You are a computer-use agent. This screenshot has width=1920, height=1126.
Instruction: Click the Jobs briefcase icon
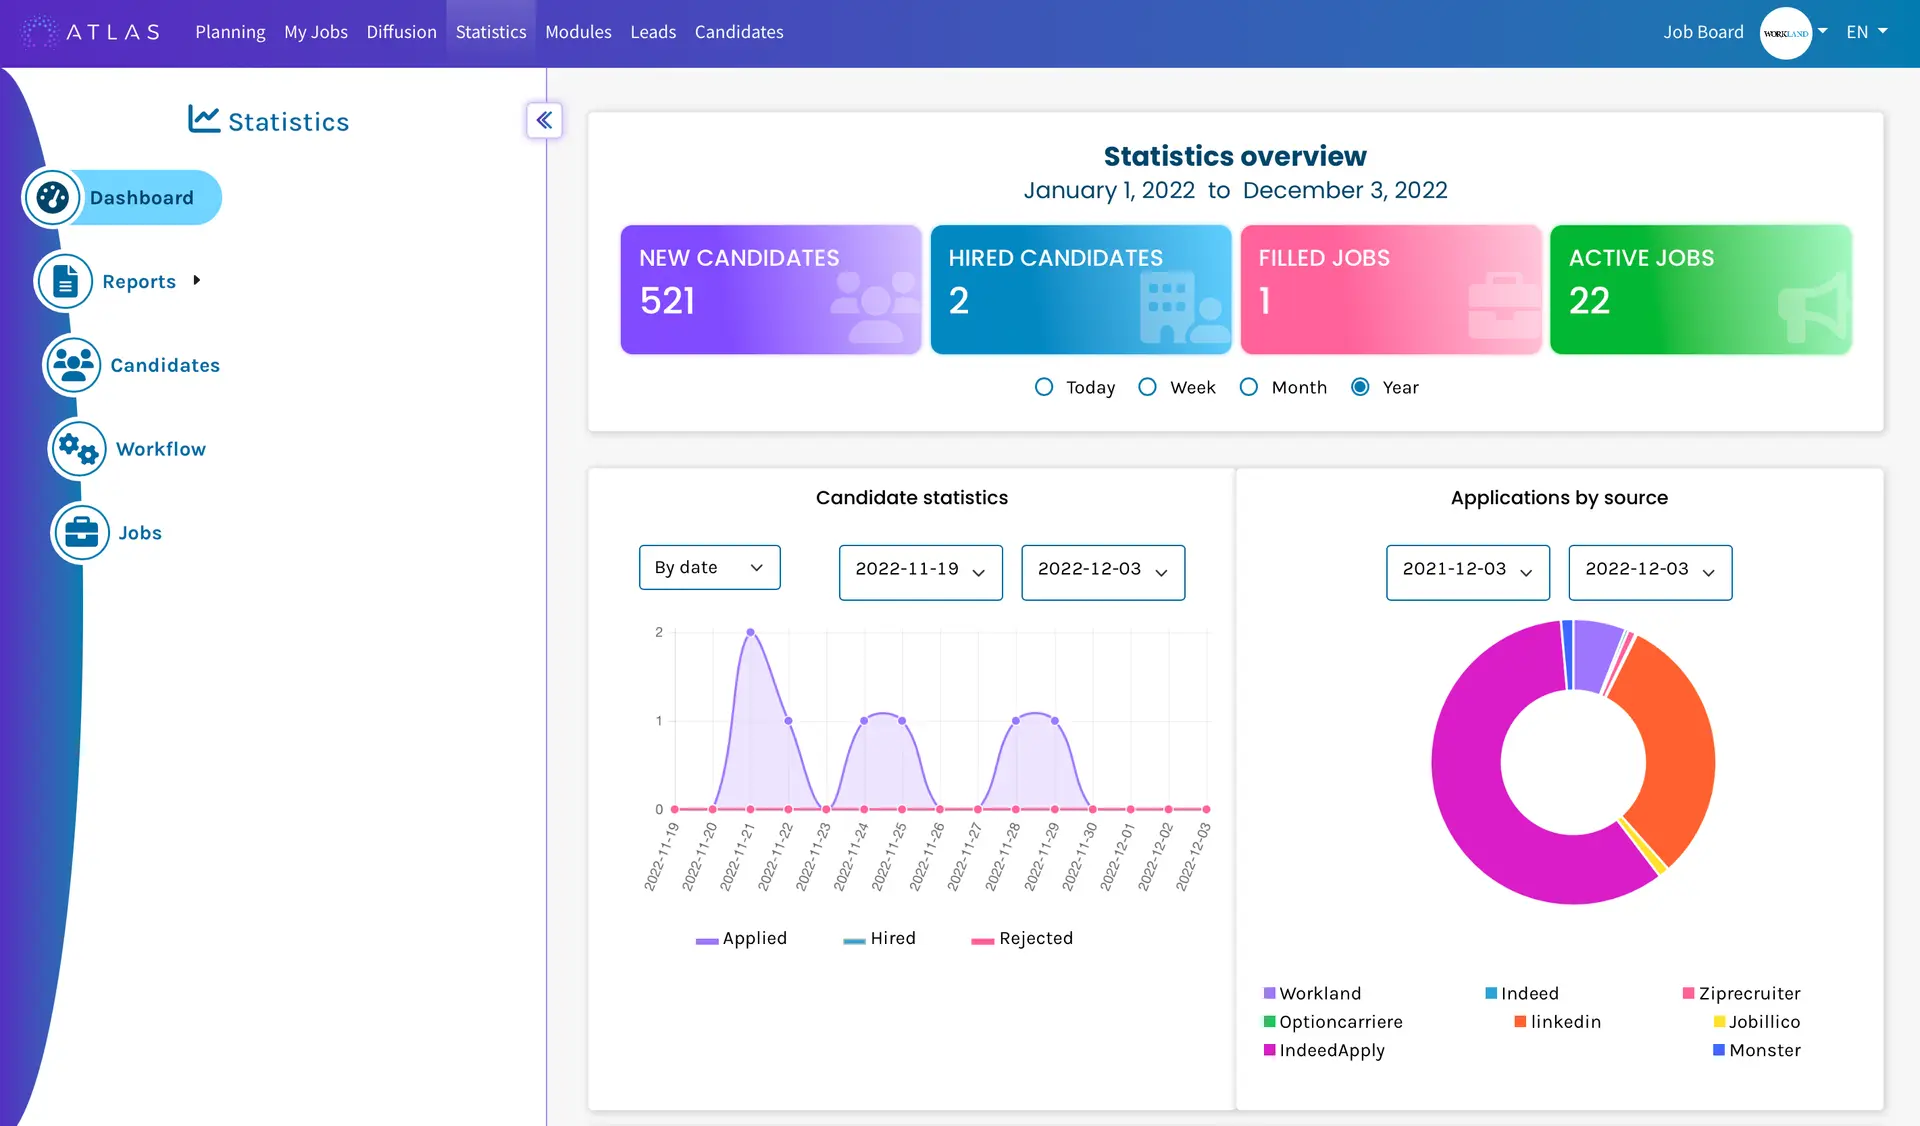click(81, 532)
